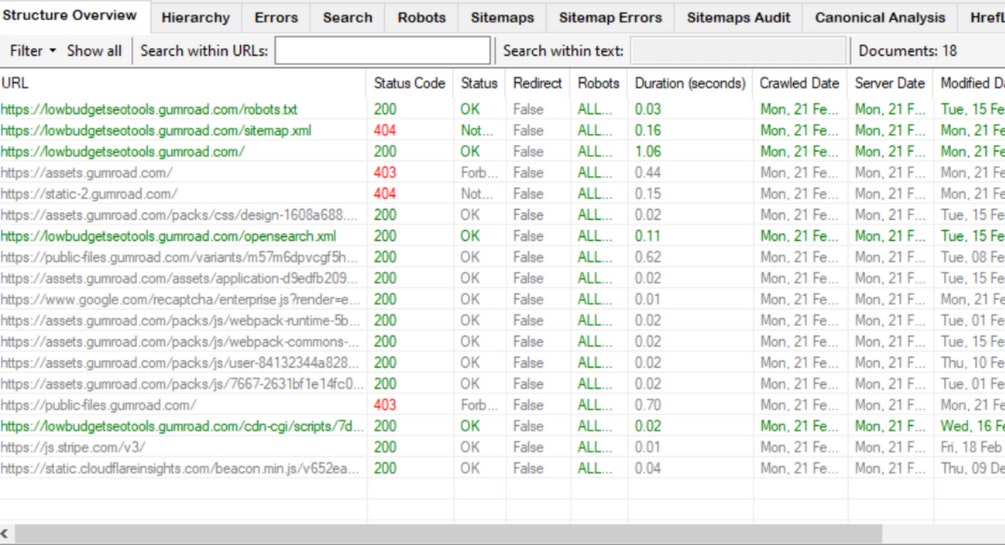Click the Not... status in sitemap.xml row
Viewport: 1005px width, 545px height.
477,131
